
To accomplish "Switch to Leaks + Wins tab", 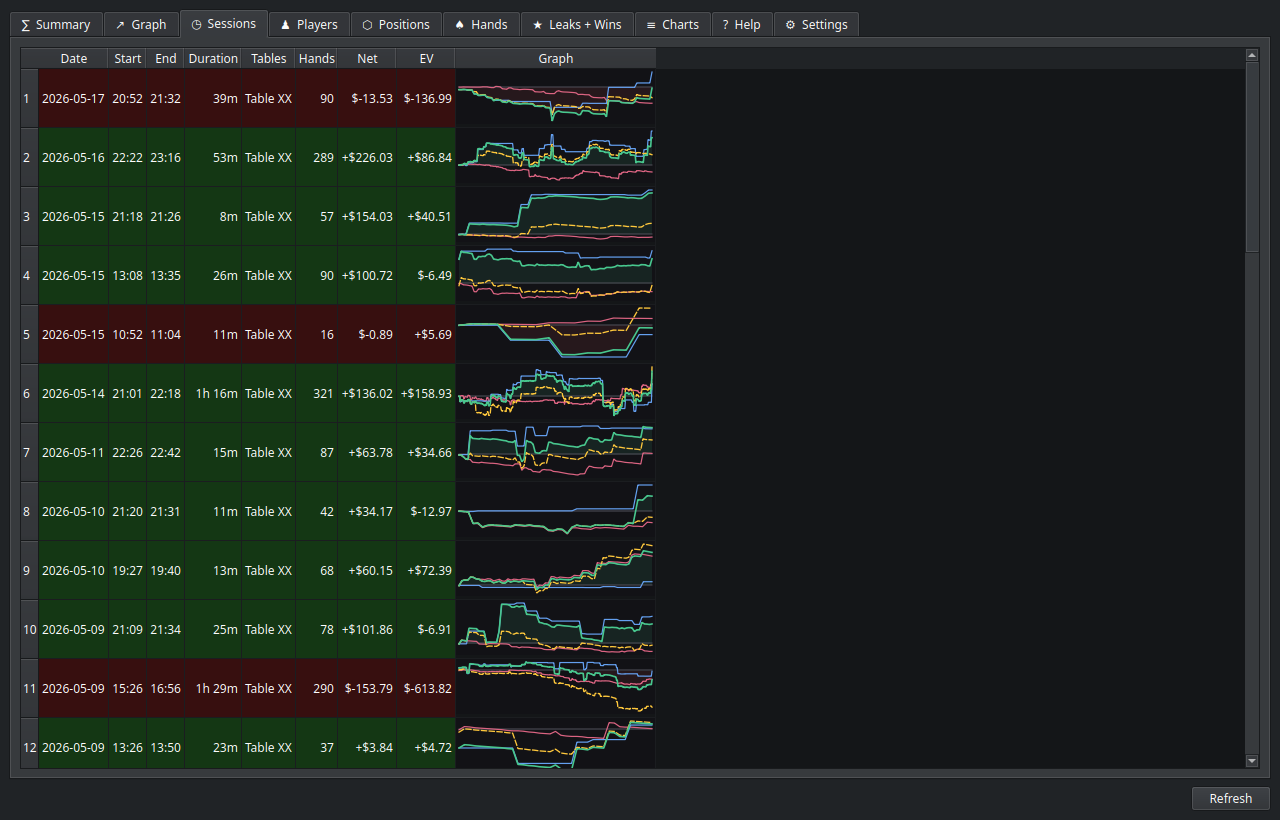I will point(577,24).
